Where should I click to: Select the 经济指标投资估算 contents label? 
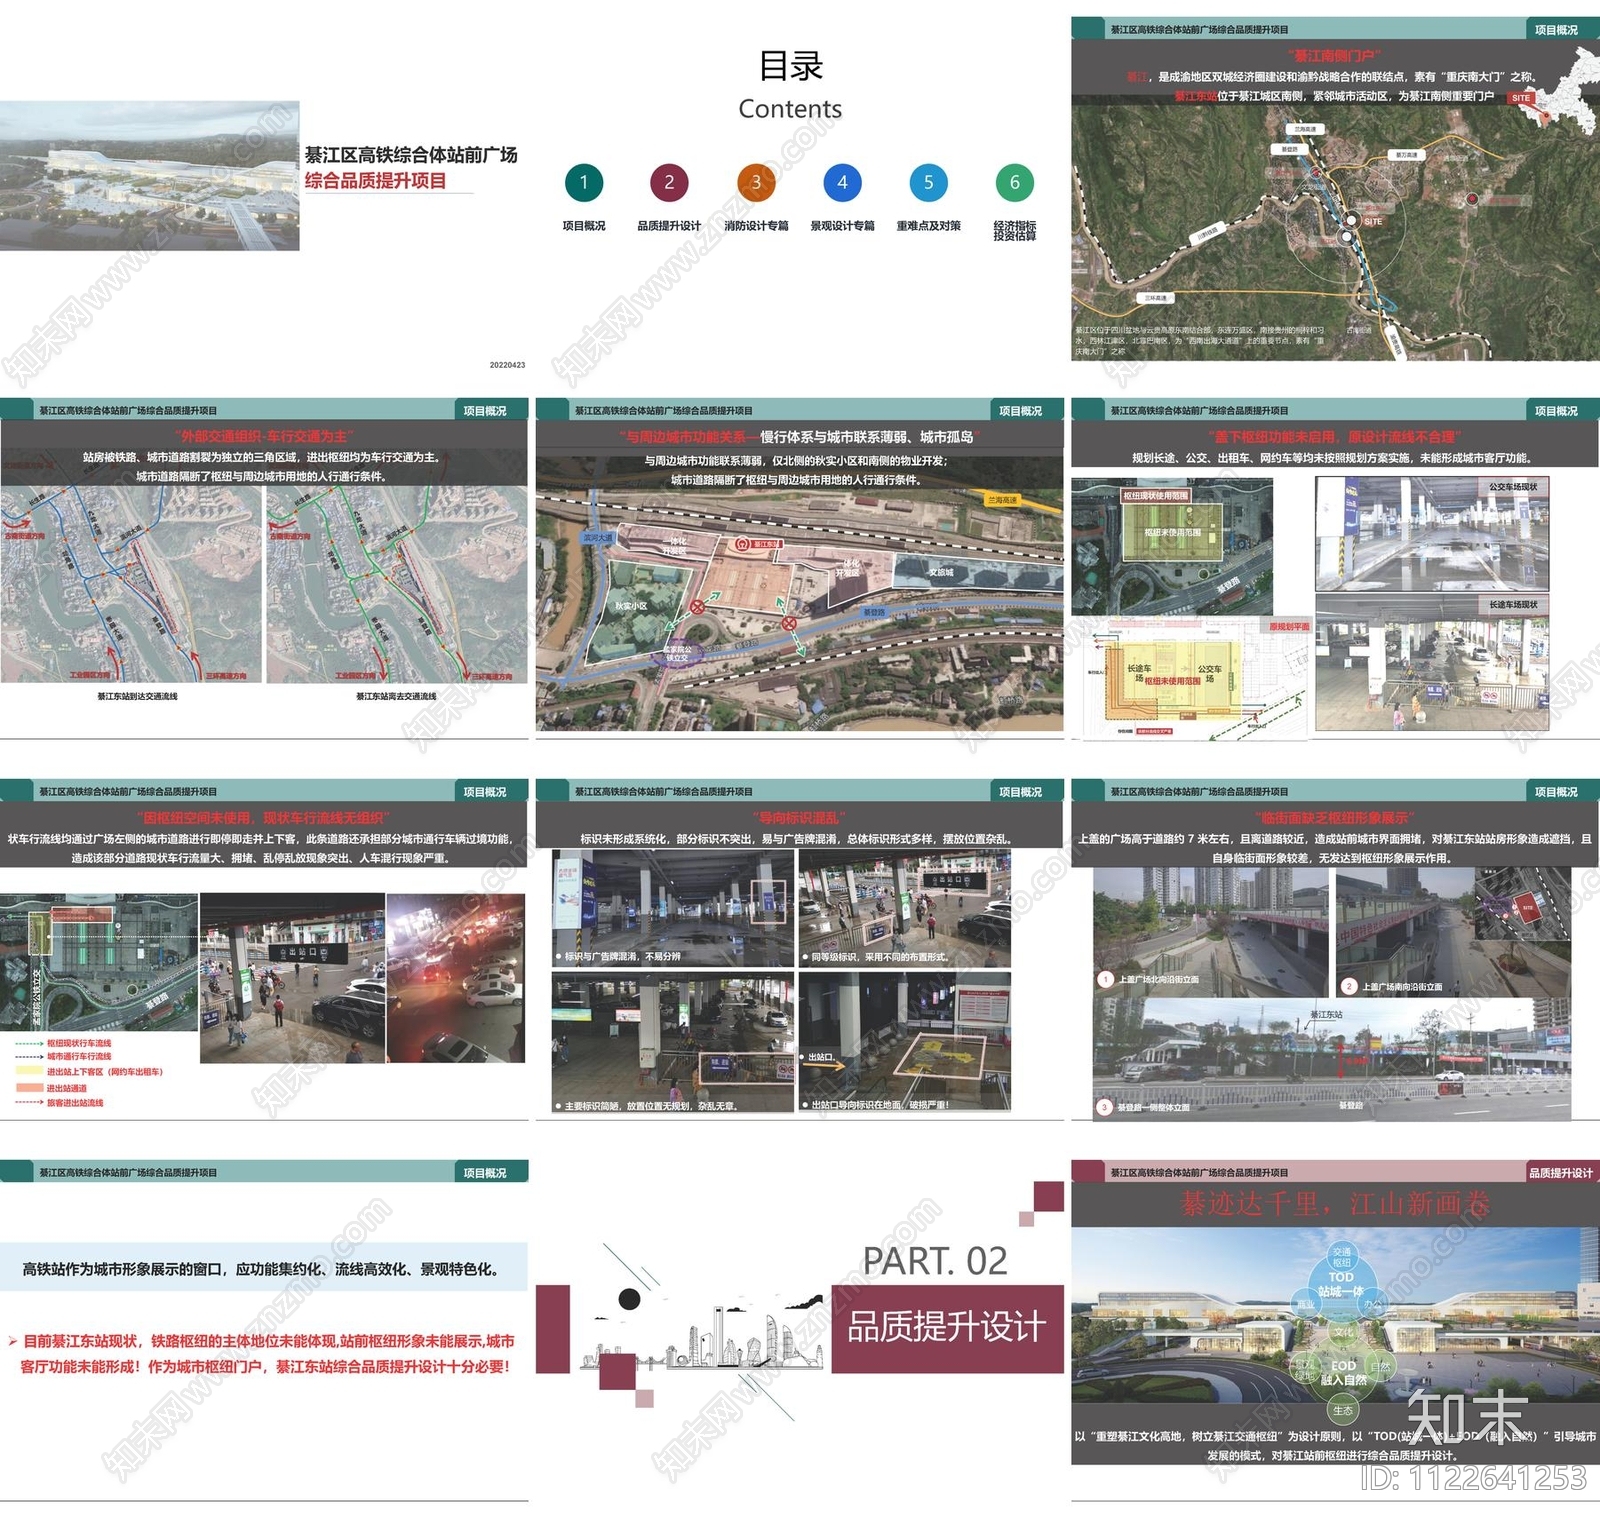(1014, 231)
